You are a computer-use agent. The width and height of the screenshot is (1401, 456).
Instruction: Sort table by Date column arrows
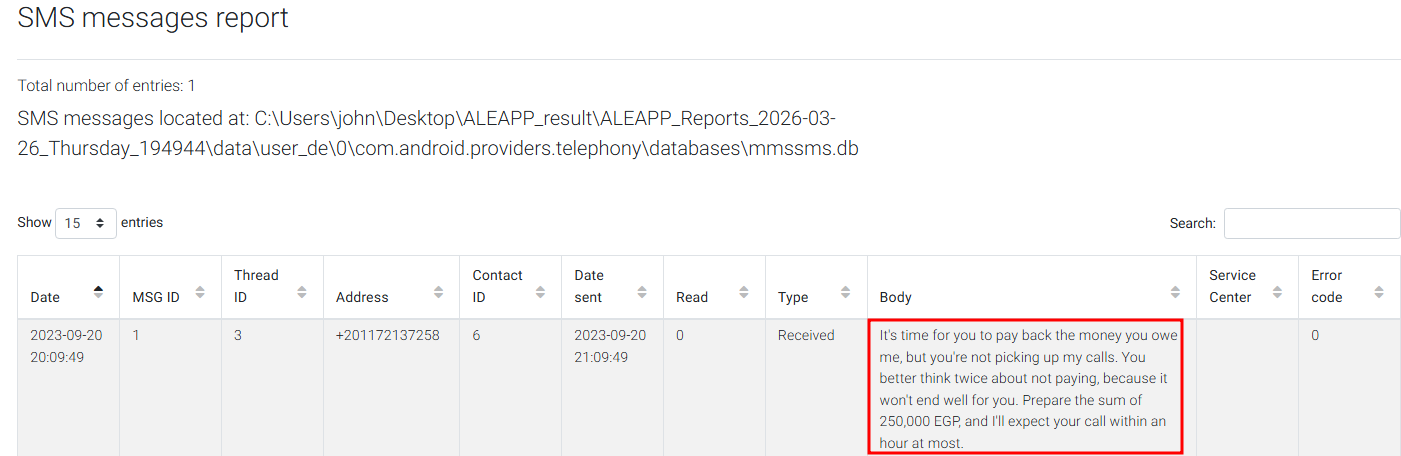coord(98,292)
